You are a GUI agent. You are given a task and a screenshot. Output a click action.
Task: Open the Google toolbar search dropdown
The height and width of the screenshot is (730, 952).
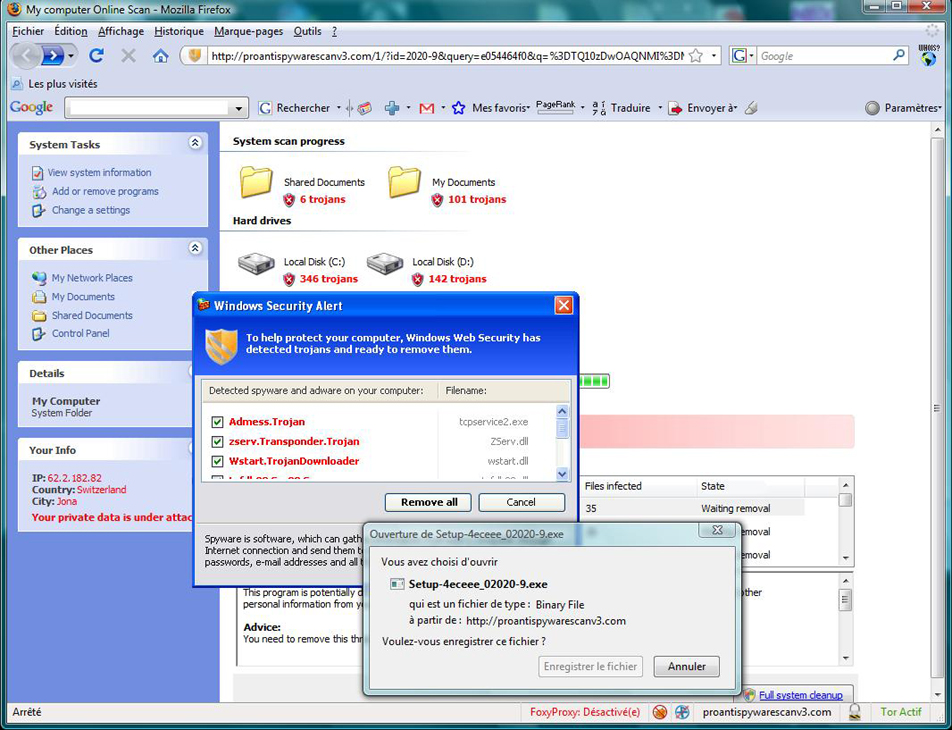coord(238,108)
